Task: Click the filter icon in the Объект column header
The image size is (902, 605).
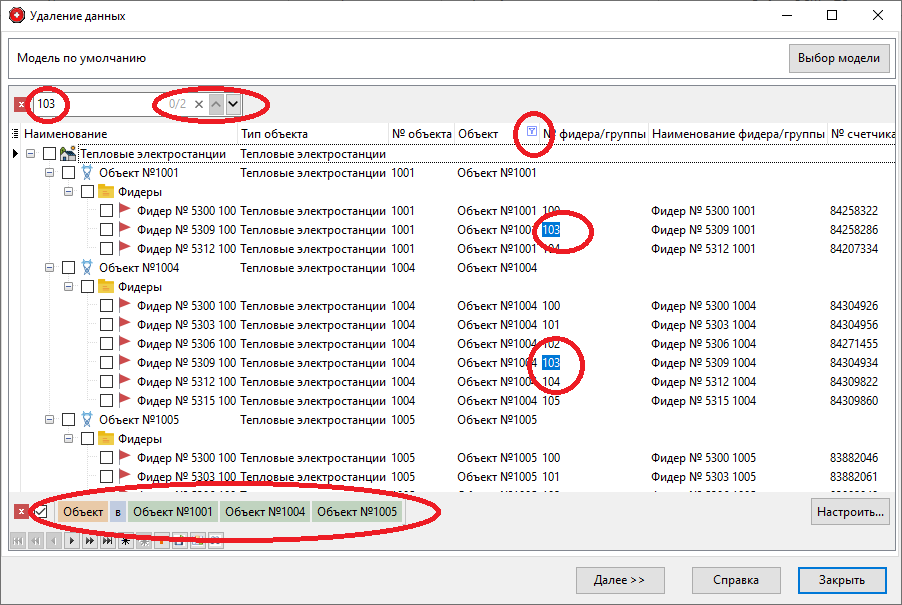Action: click(532, 133)
